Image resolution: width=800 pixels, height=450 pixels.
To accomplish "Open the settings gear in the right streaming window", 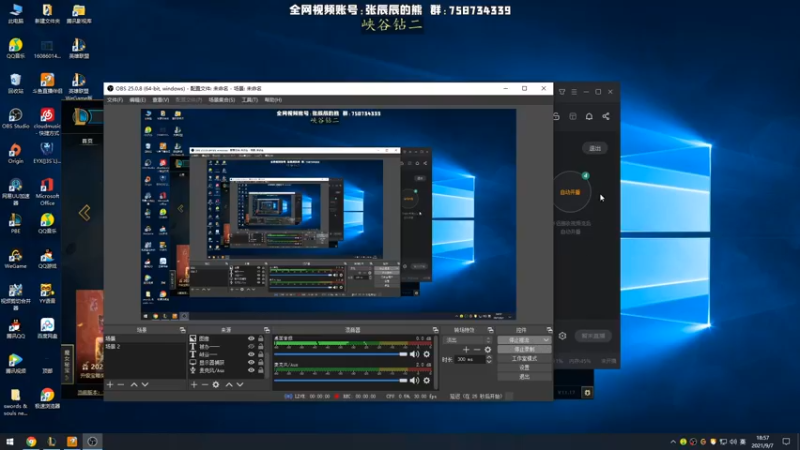I will tap(562, 336).
